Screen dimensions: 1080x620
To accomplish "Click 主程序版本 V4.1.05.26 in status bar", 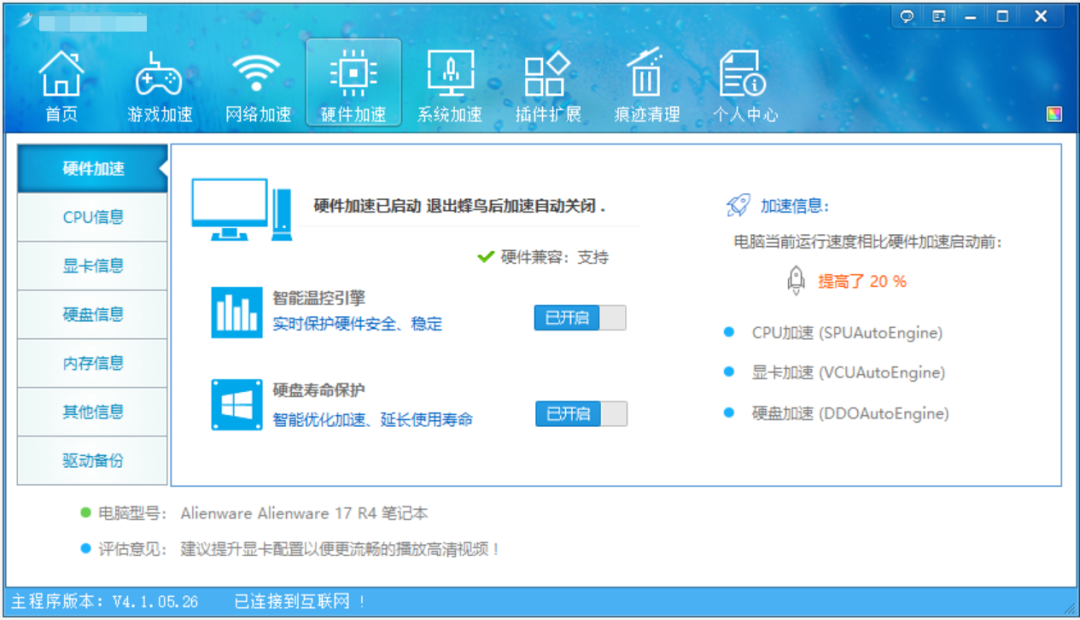I will [105, 601].
